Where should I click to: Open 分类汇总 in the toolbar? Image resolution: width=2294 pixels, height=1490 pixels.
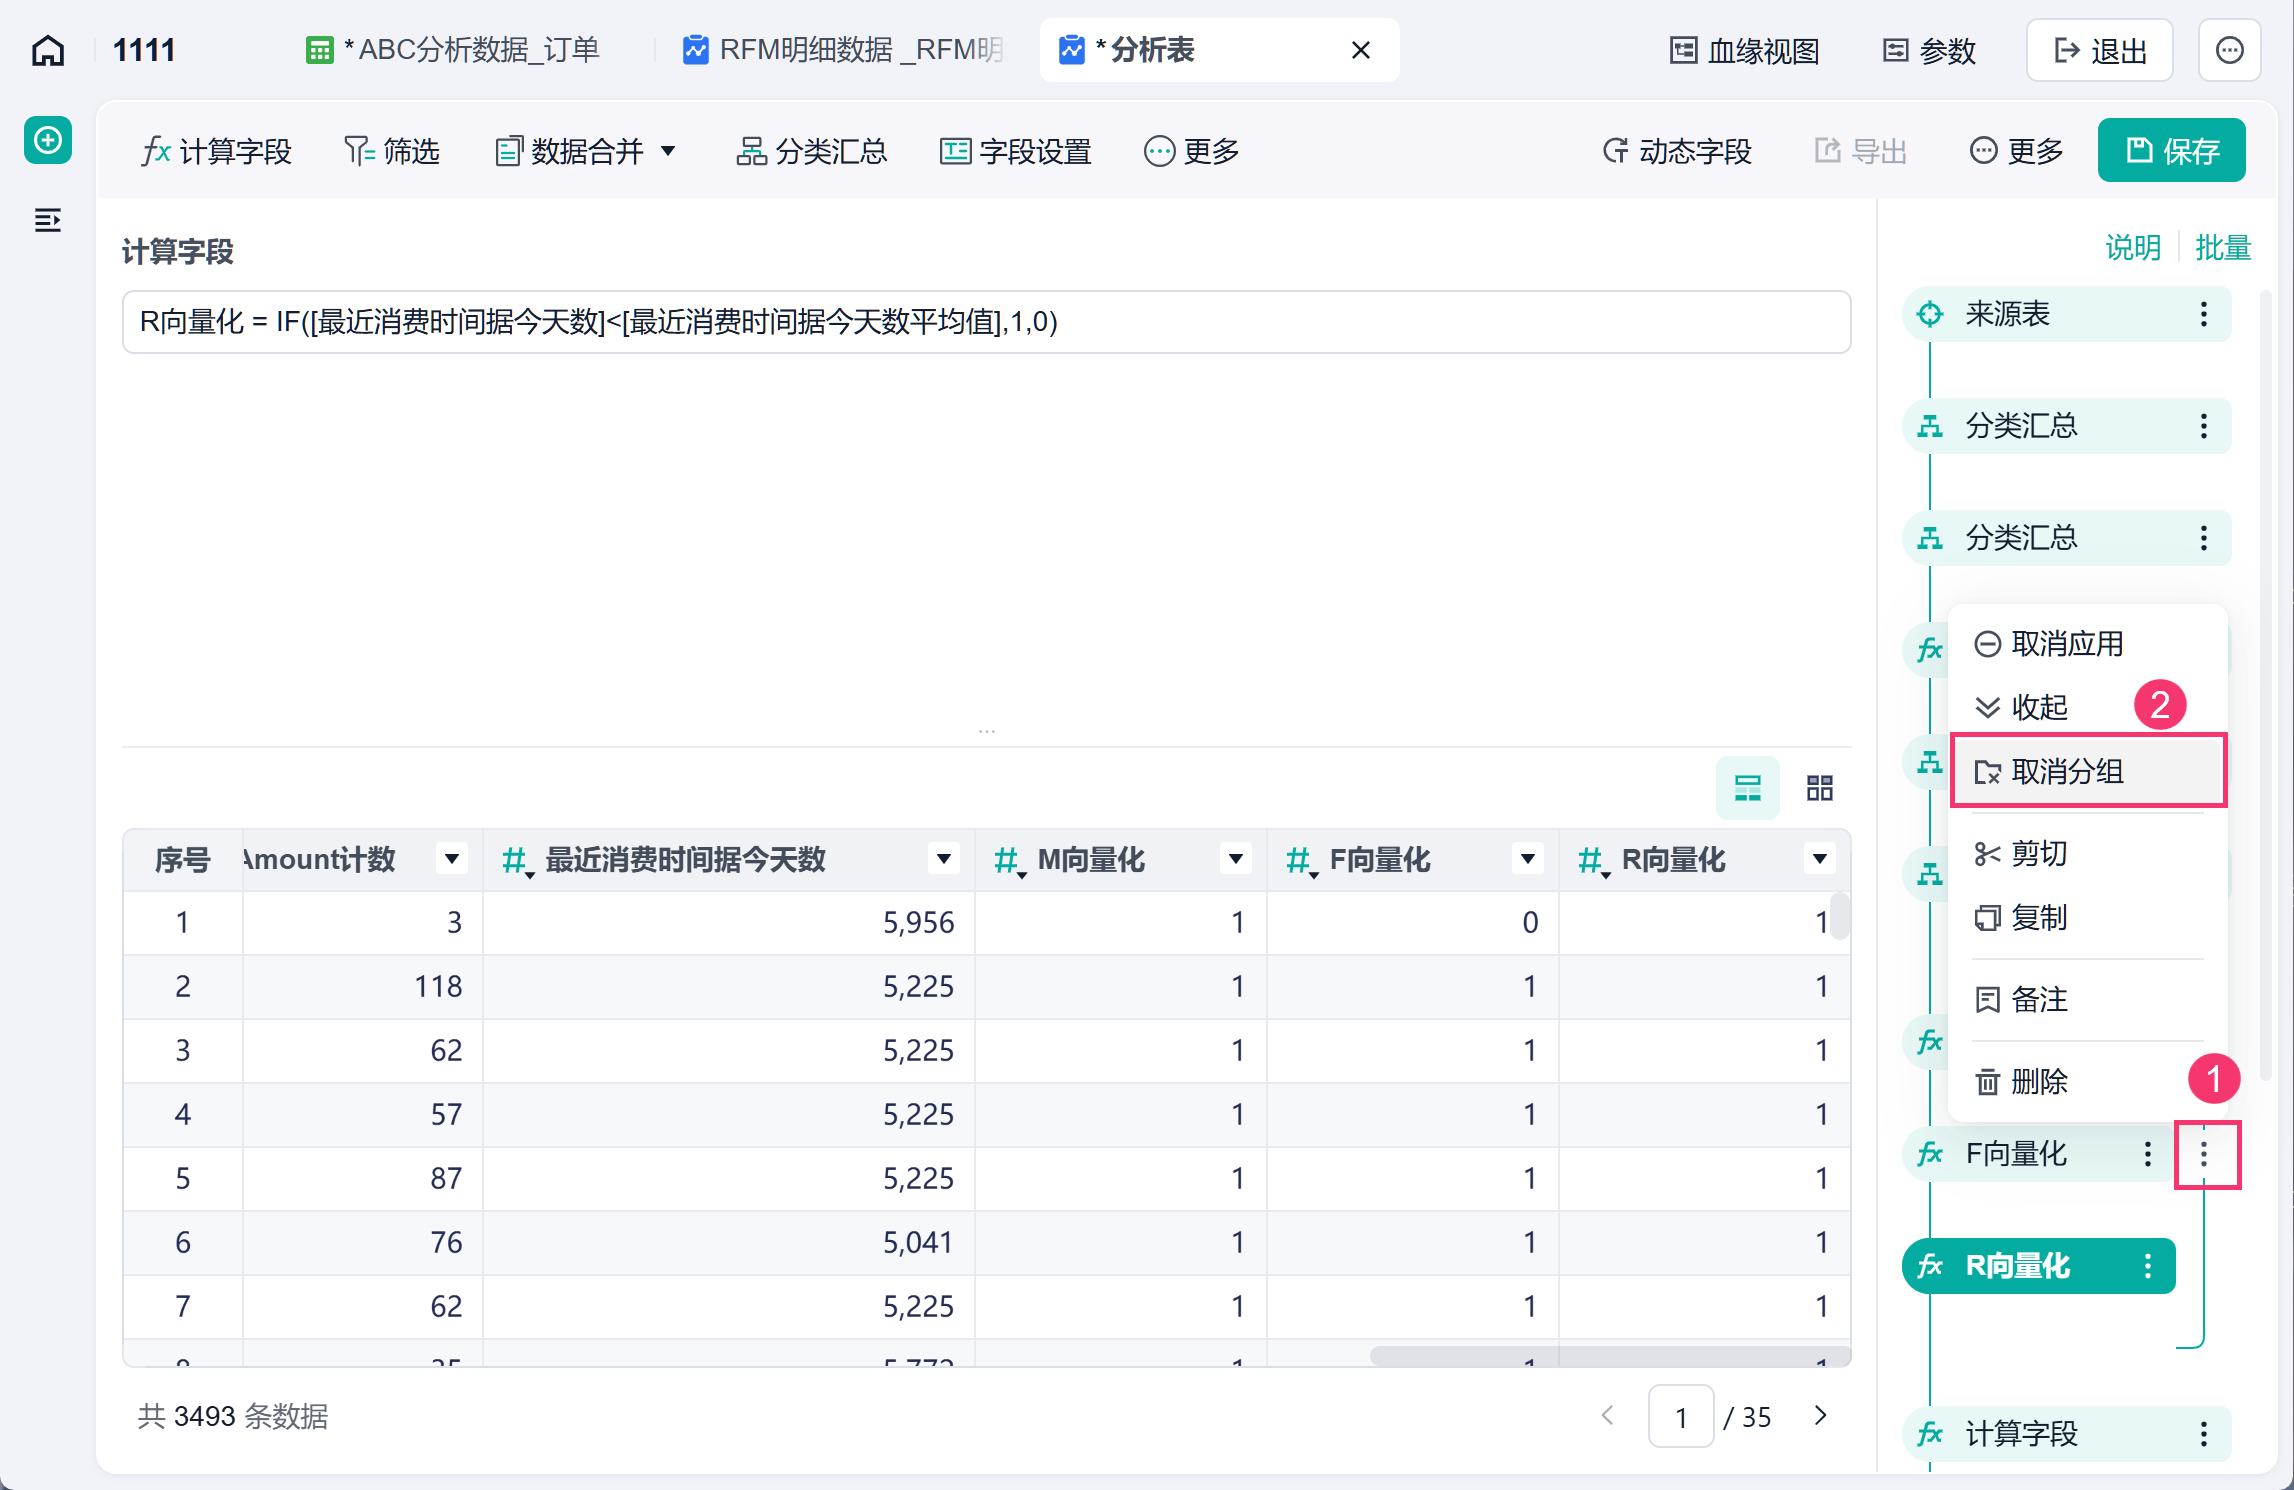coord(812,151)
